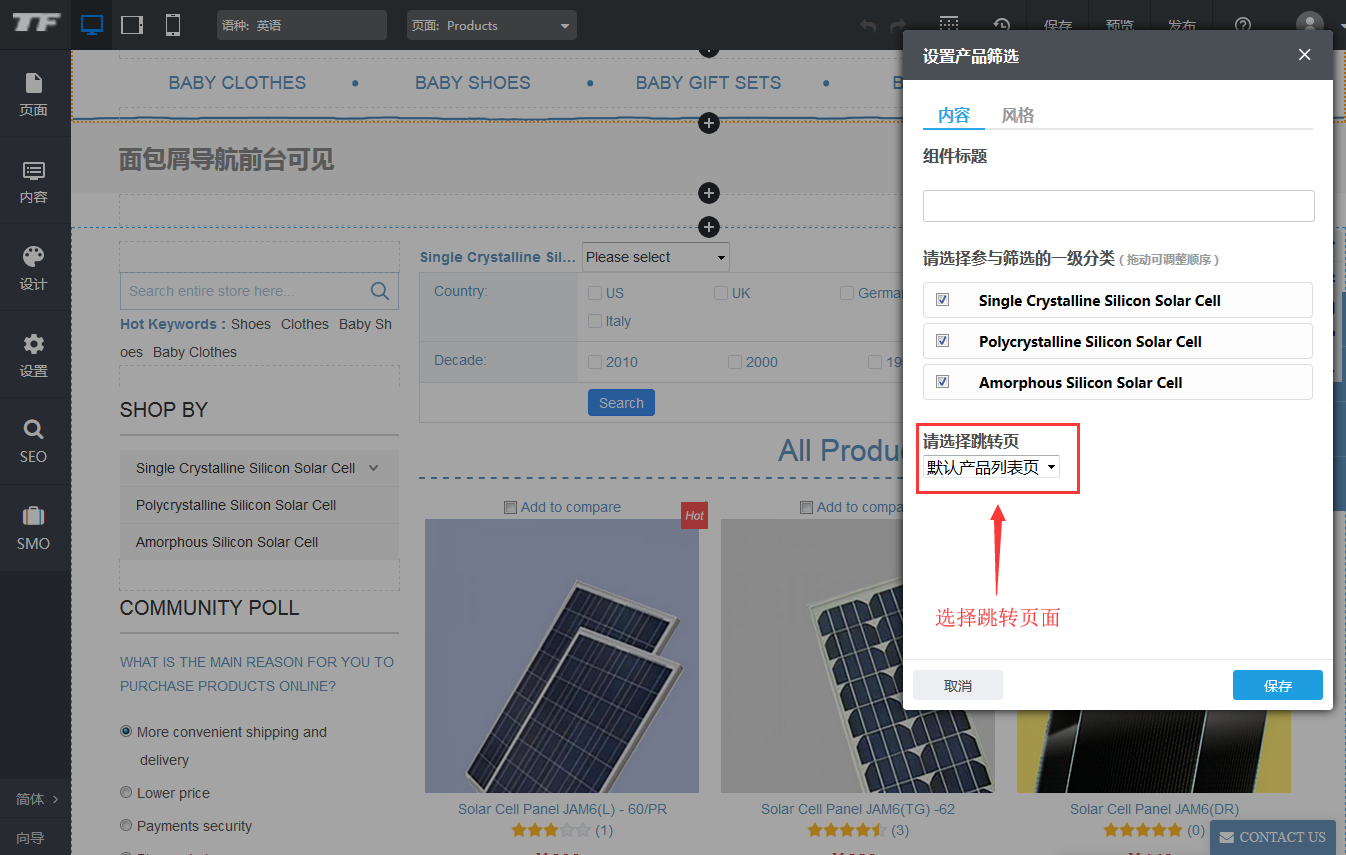Click the 取消 cancel button
The image size is (1346, 855).
pos(957,685)
